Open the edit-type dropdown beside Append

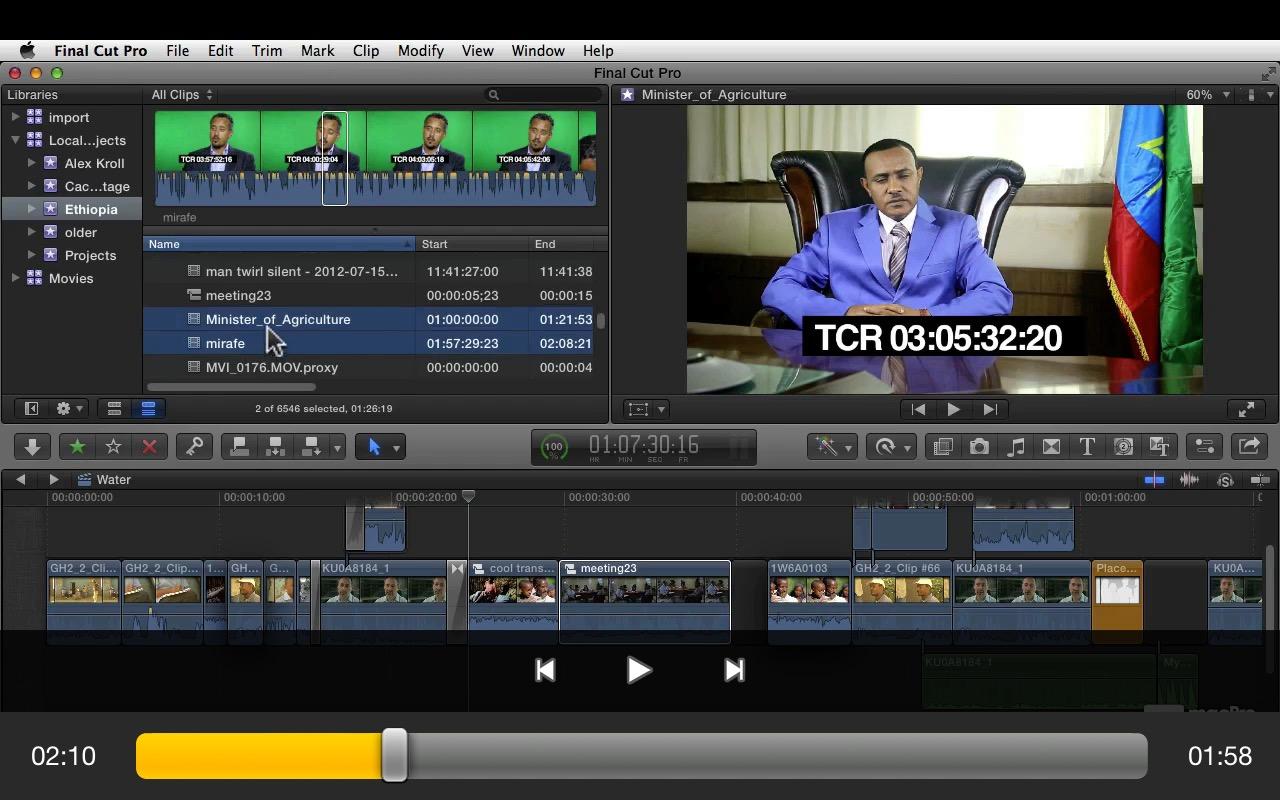tap(338, 447)
